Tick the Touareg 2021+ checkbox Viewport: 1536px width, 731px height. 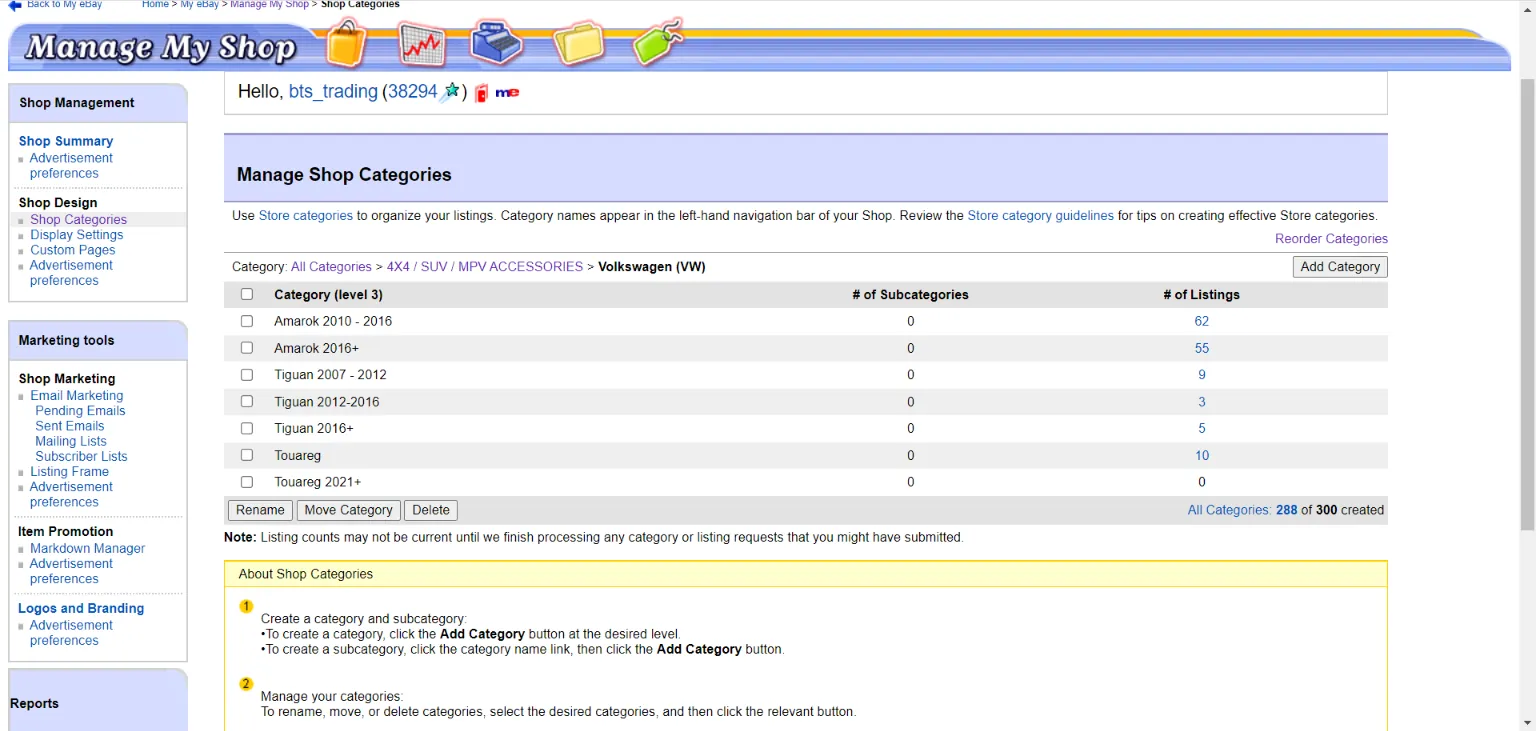coord(247,482)
